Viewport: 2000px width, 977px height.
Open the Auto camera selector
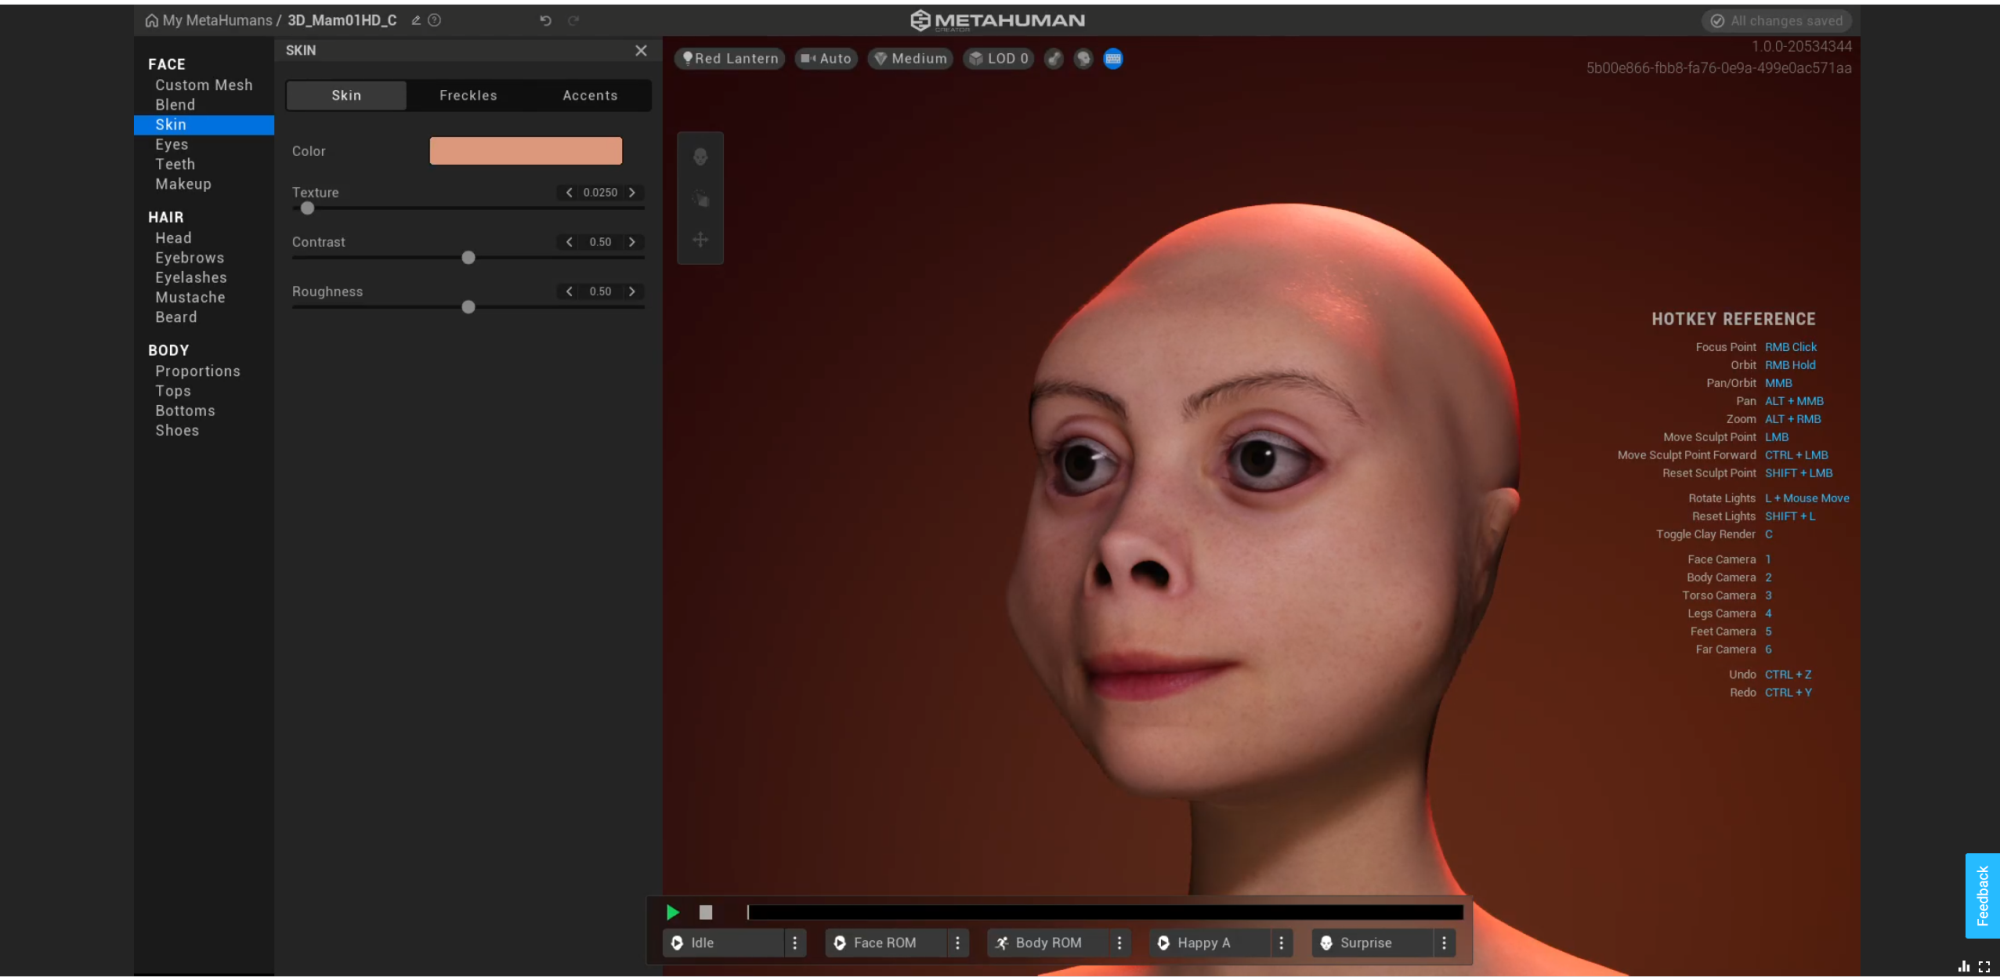826,59
